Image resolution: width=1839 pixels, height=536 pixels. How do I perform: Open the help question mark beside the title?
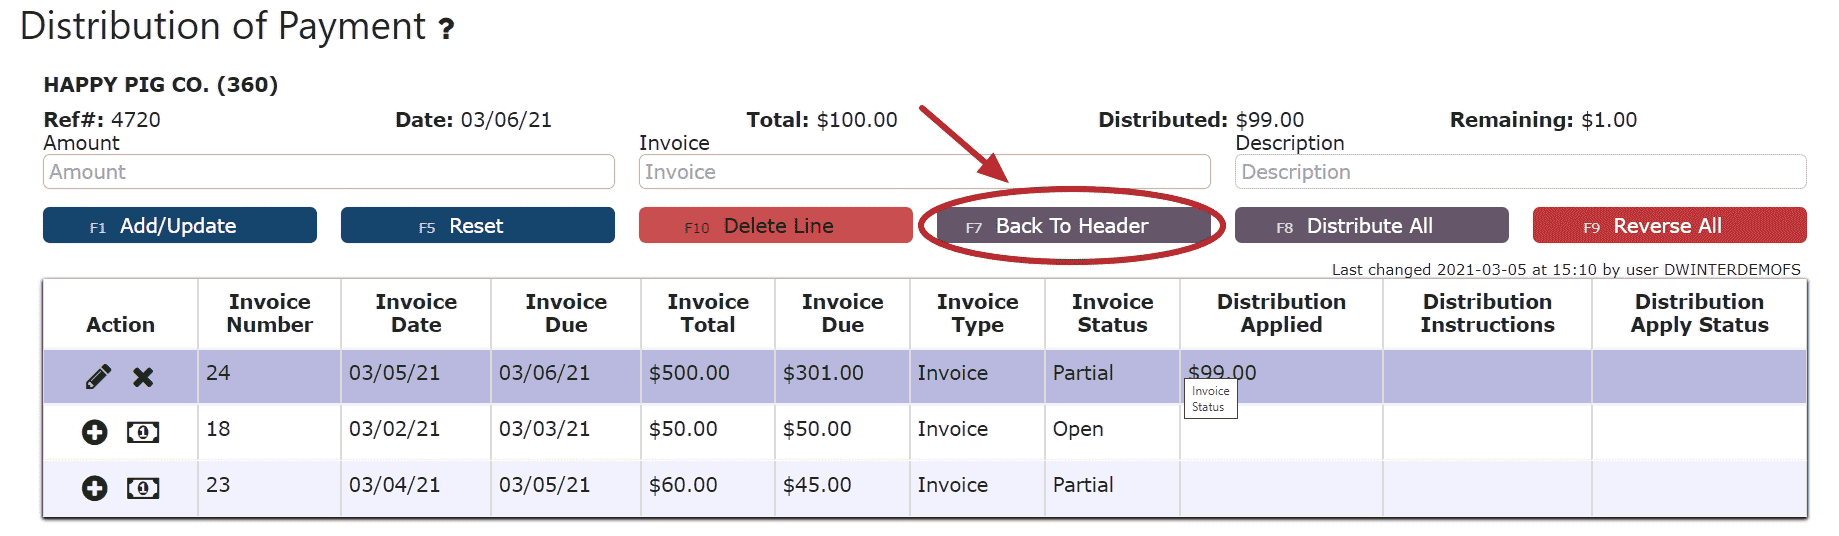coord(446,29)
